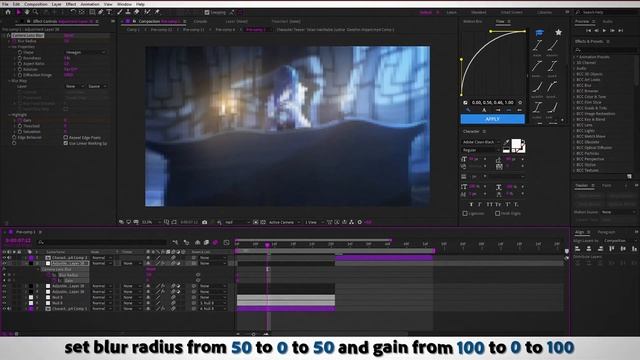Open the Composition menu
Viewport: 640px width, 360px height.
click(x=36, y=4)
